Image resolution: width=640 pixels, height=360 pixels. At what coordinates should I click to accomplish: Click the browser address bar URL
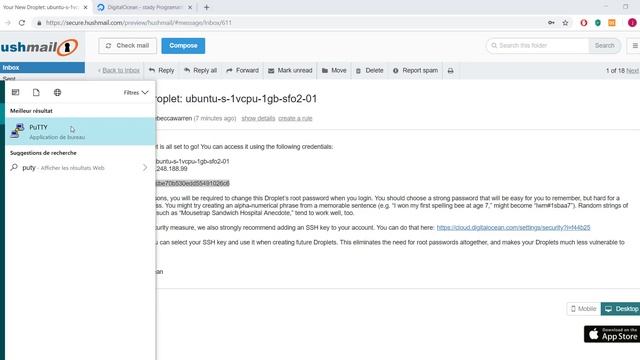tap(139, 23)
